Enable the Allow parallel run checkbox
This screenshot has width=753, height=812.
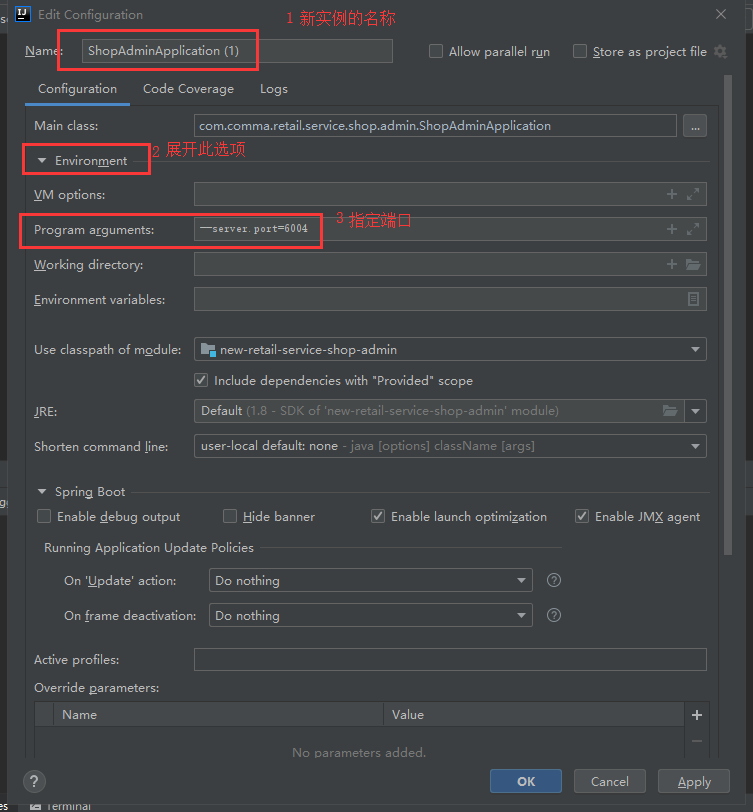436,52
